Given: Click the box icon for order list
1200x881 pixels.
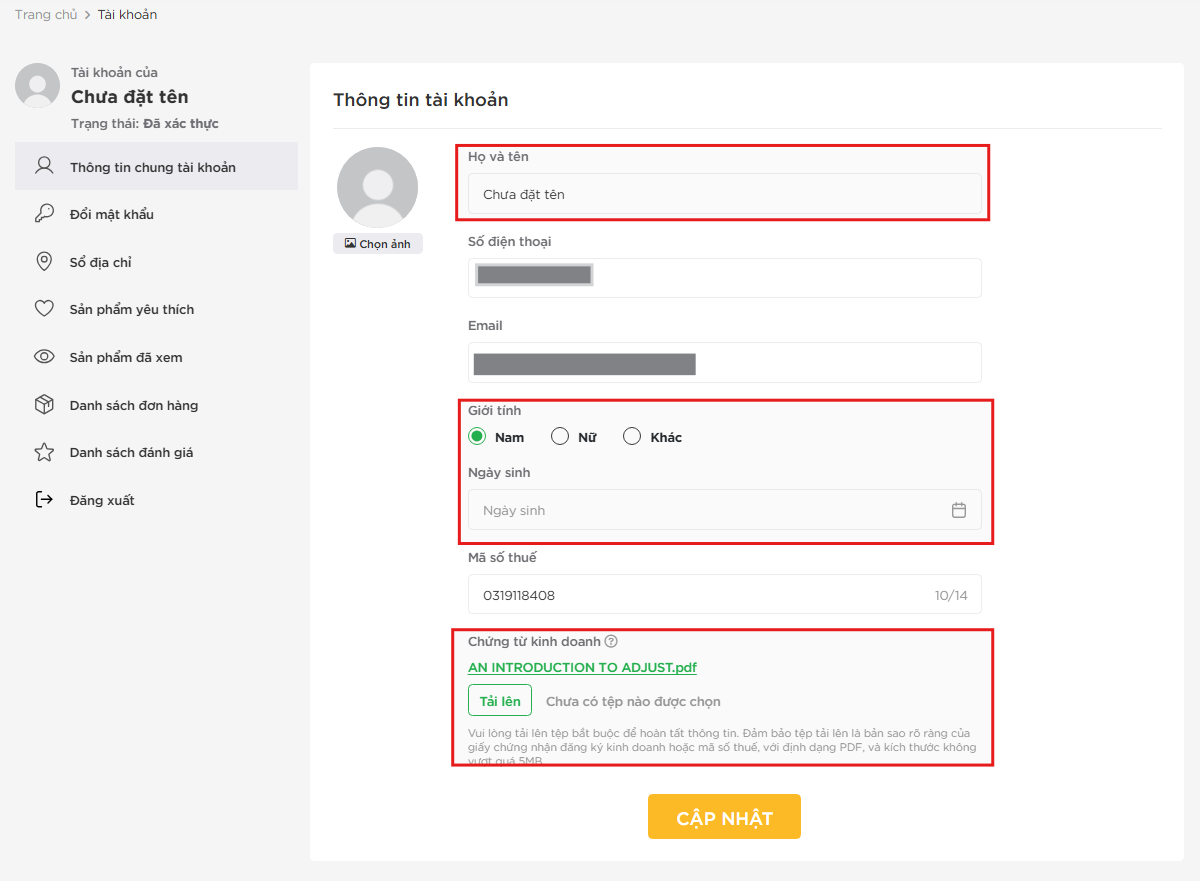Looking at the screenshot, I should [x=44, y=405].
